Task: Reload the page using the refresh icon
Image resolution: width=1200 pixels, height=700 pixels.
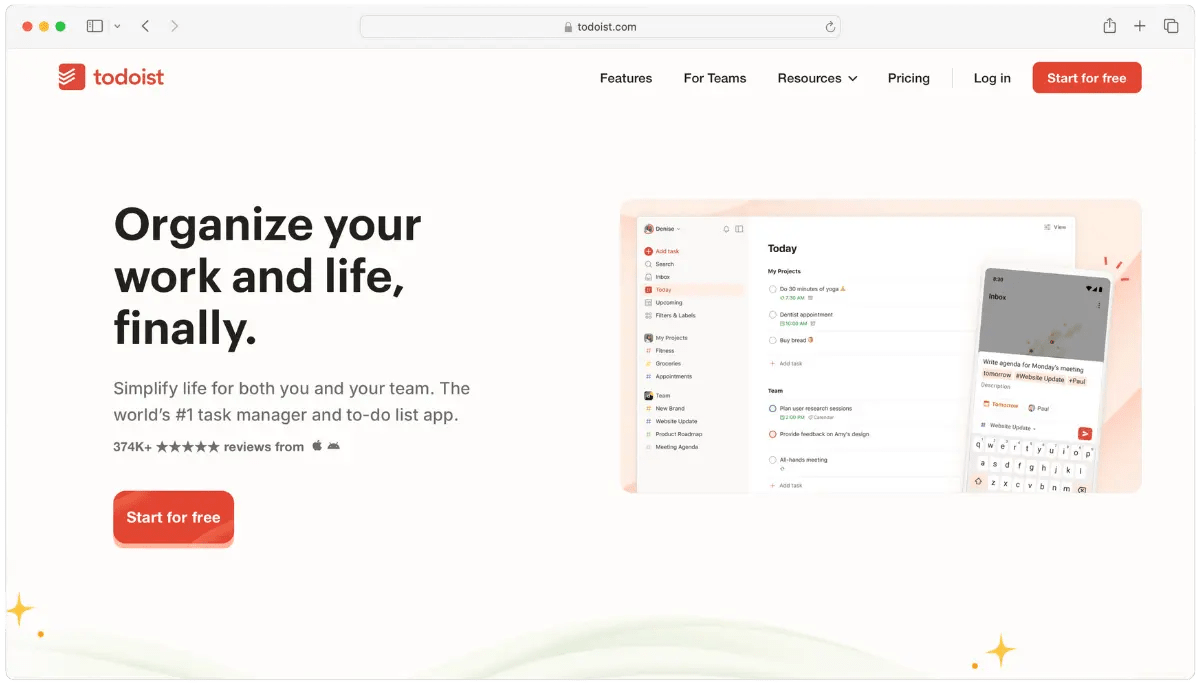Action: [x=830, y=27]
